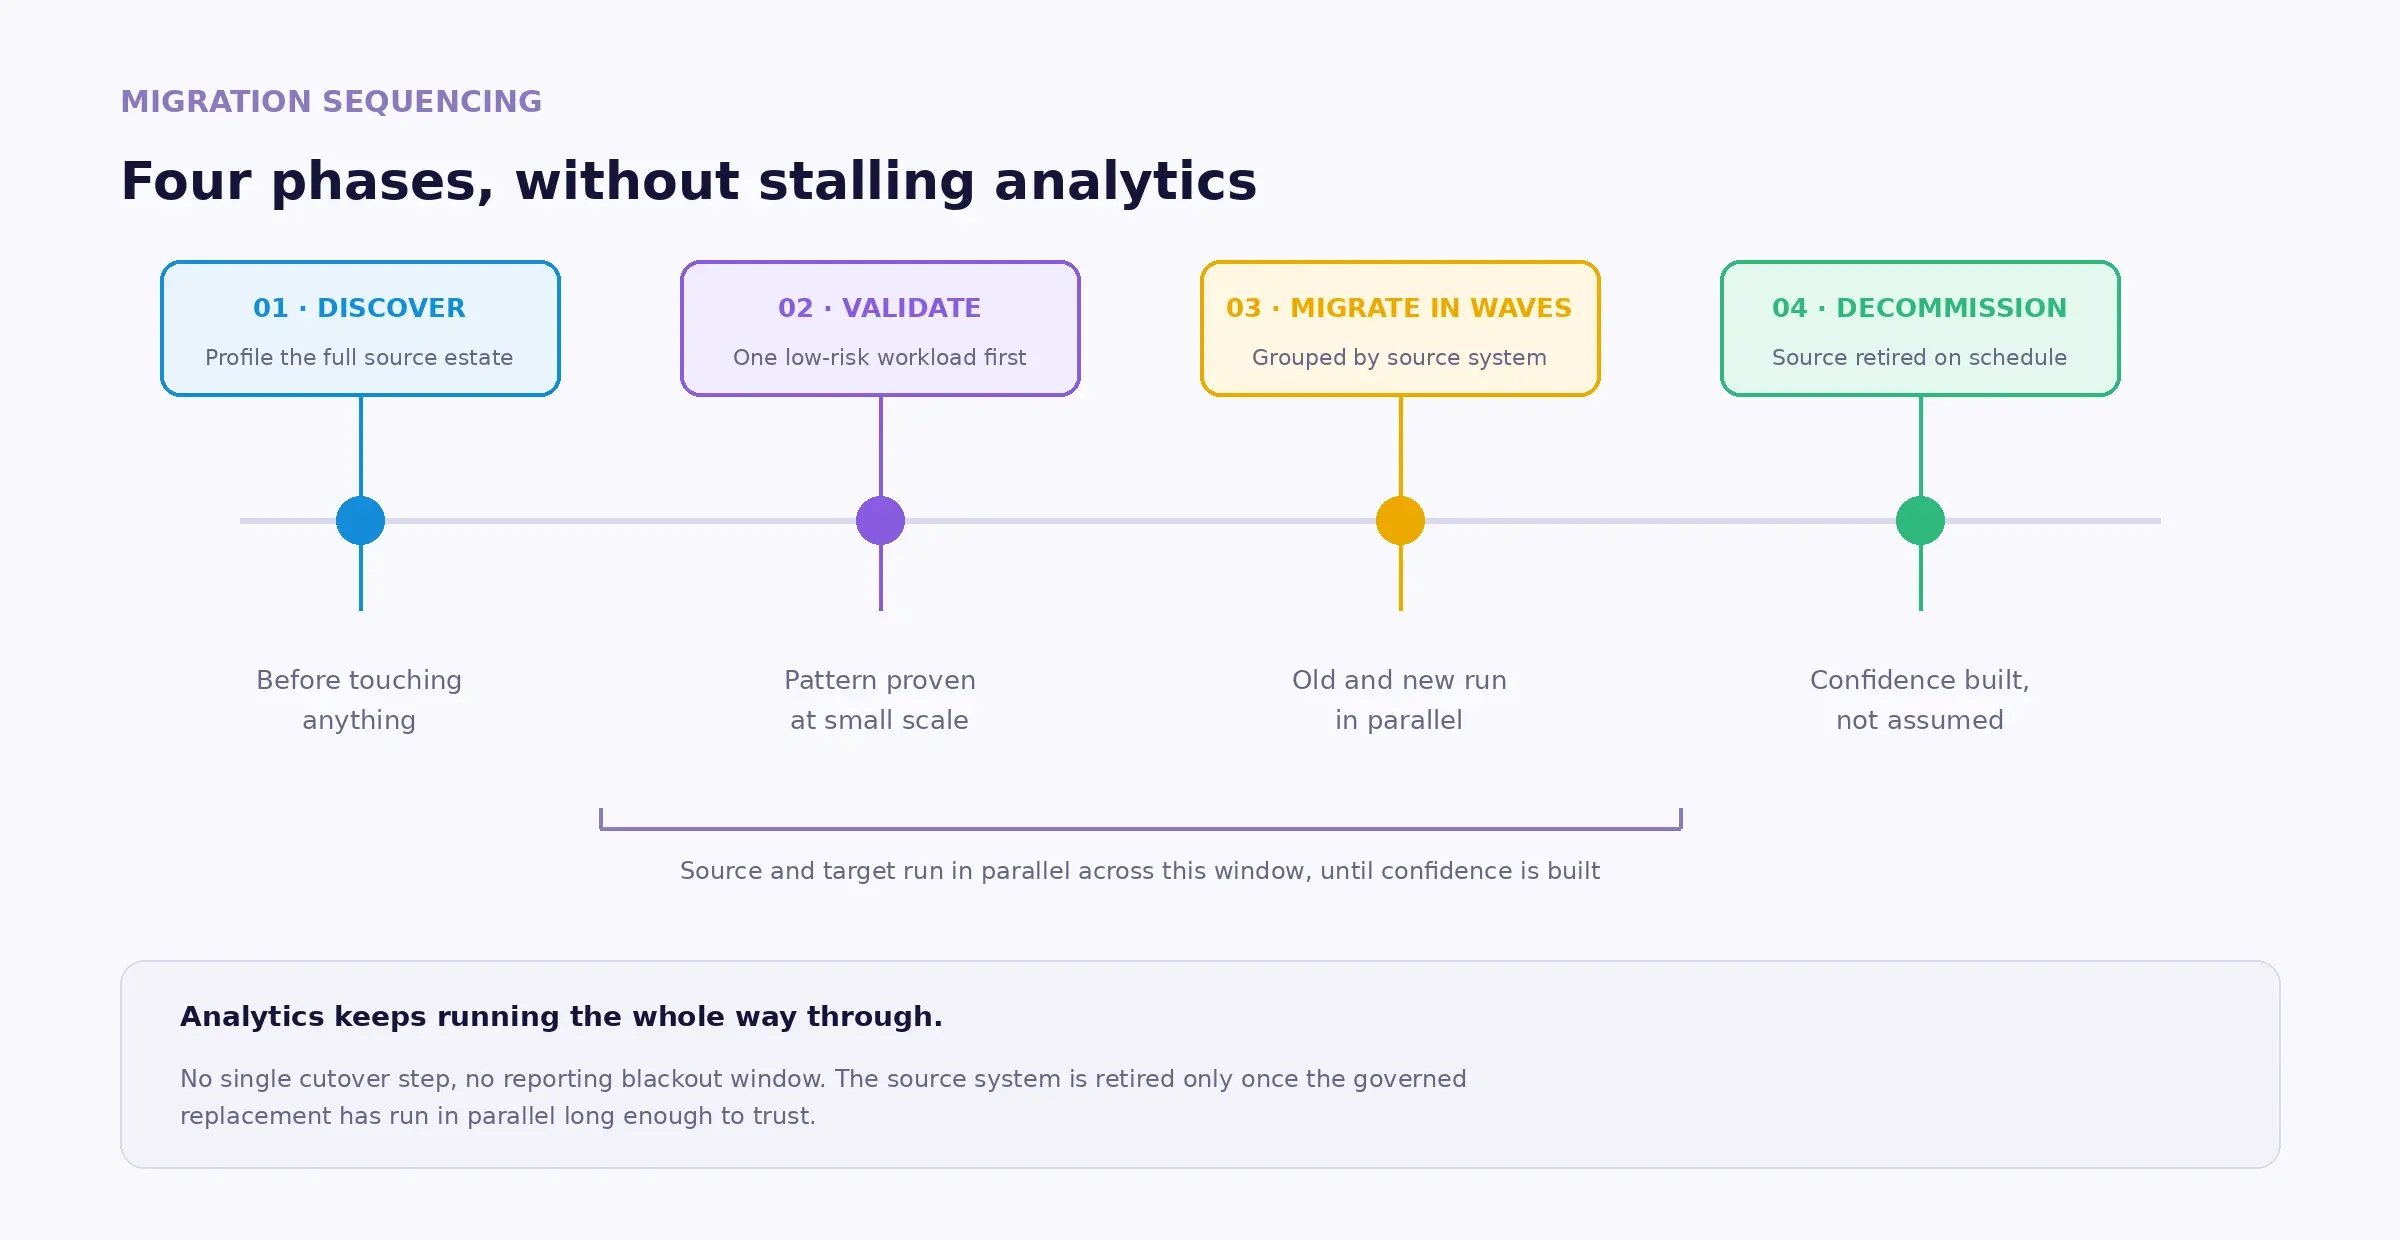Image resolution: width=2400 pixels, height=1240 pixels.
Task: Click 'One low-risk workload first' subtitle
Action: coord(880,357)
